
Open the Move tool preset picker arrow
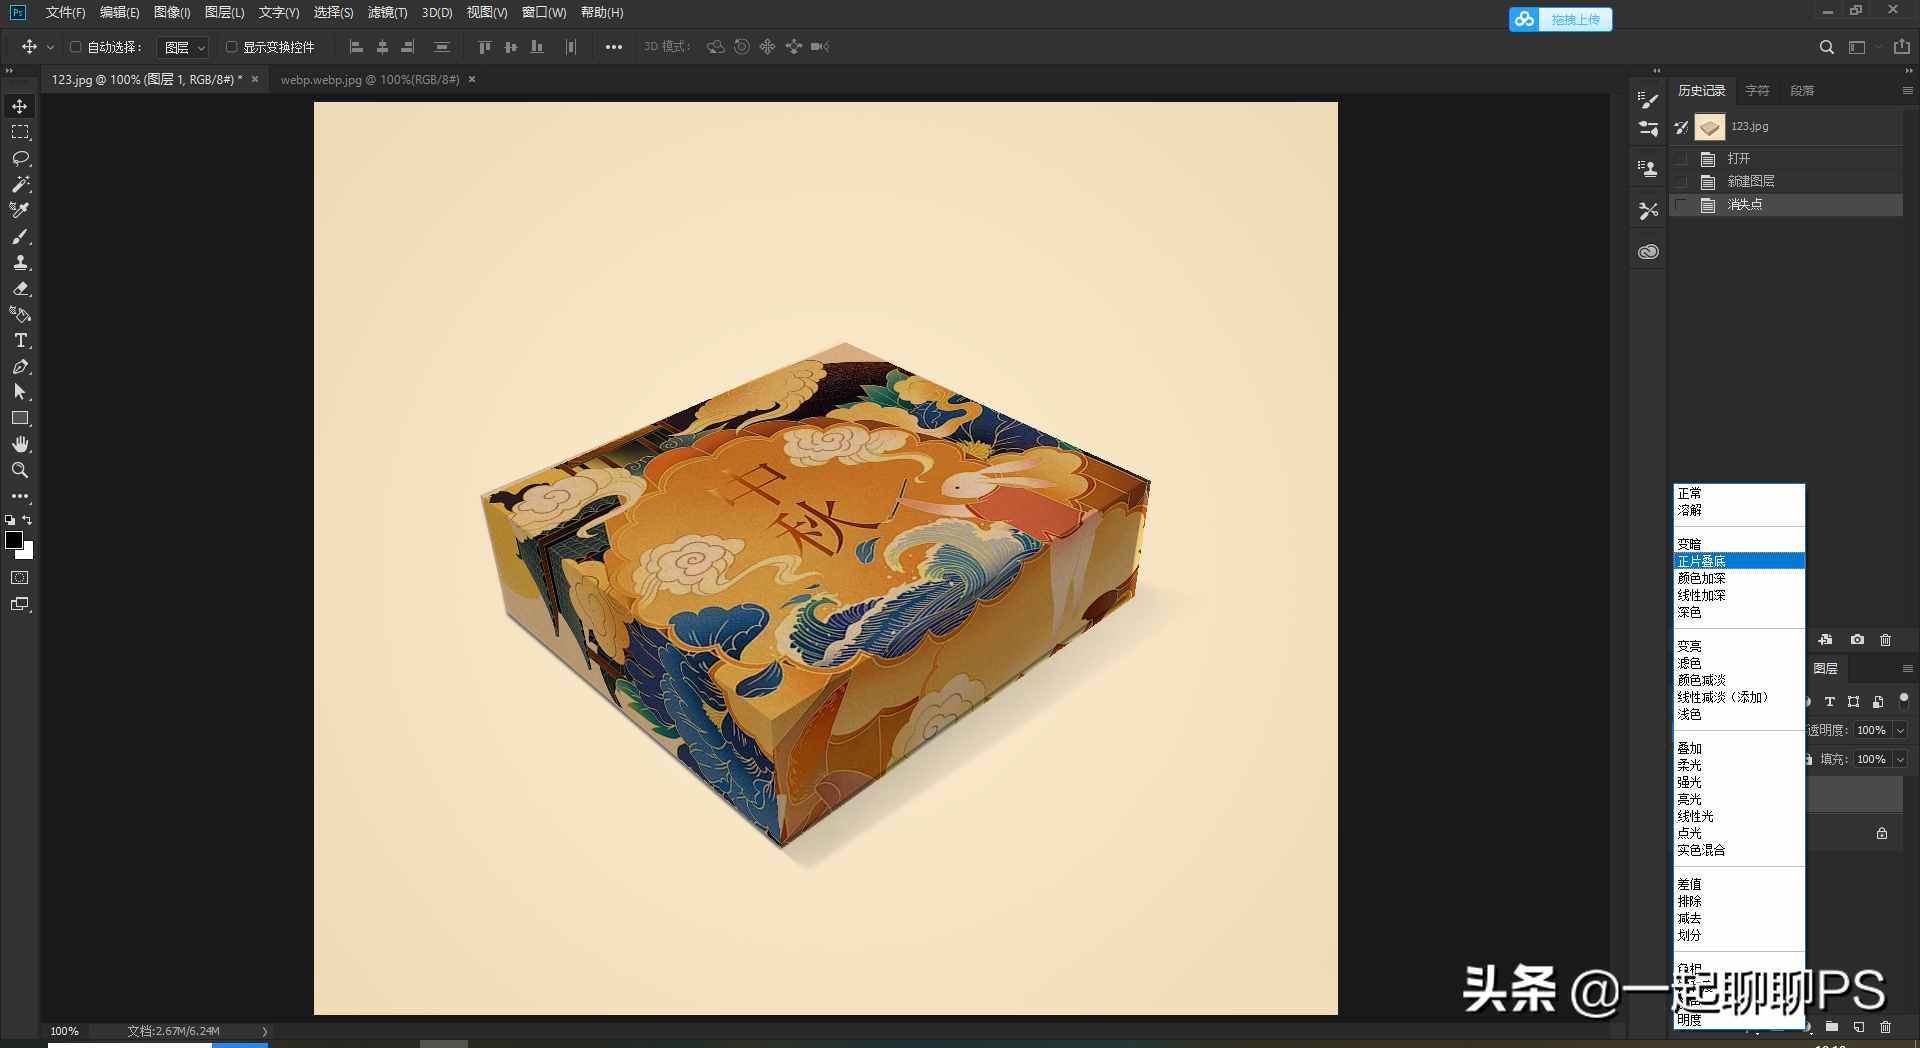click(50, 47)
